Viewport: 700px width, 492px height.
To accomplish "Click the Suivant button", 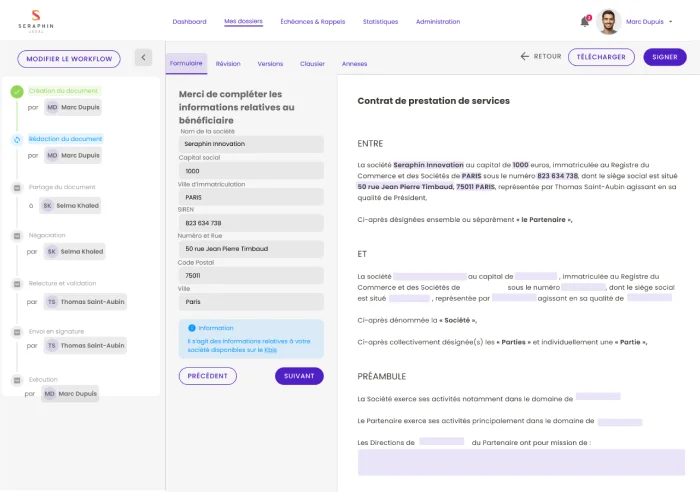I will point(299,376).
